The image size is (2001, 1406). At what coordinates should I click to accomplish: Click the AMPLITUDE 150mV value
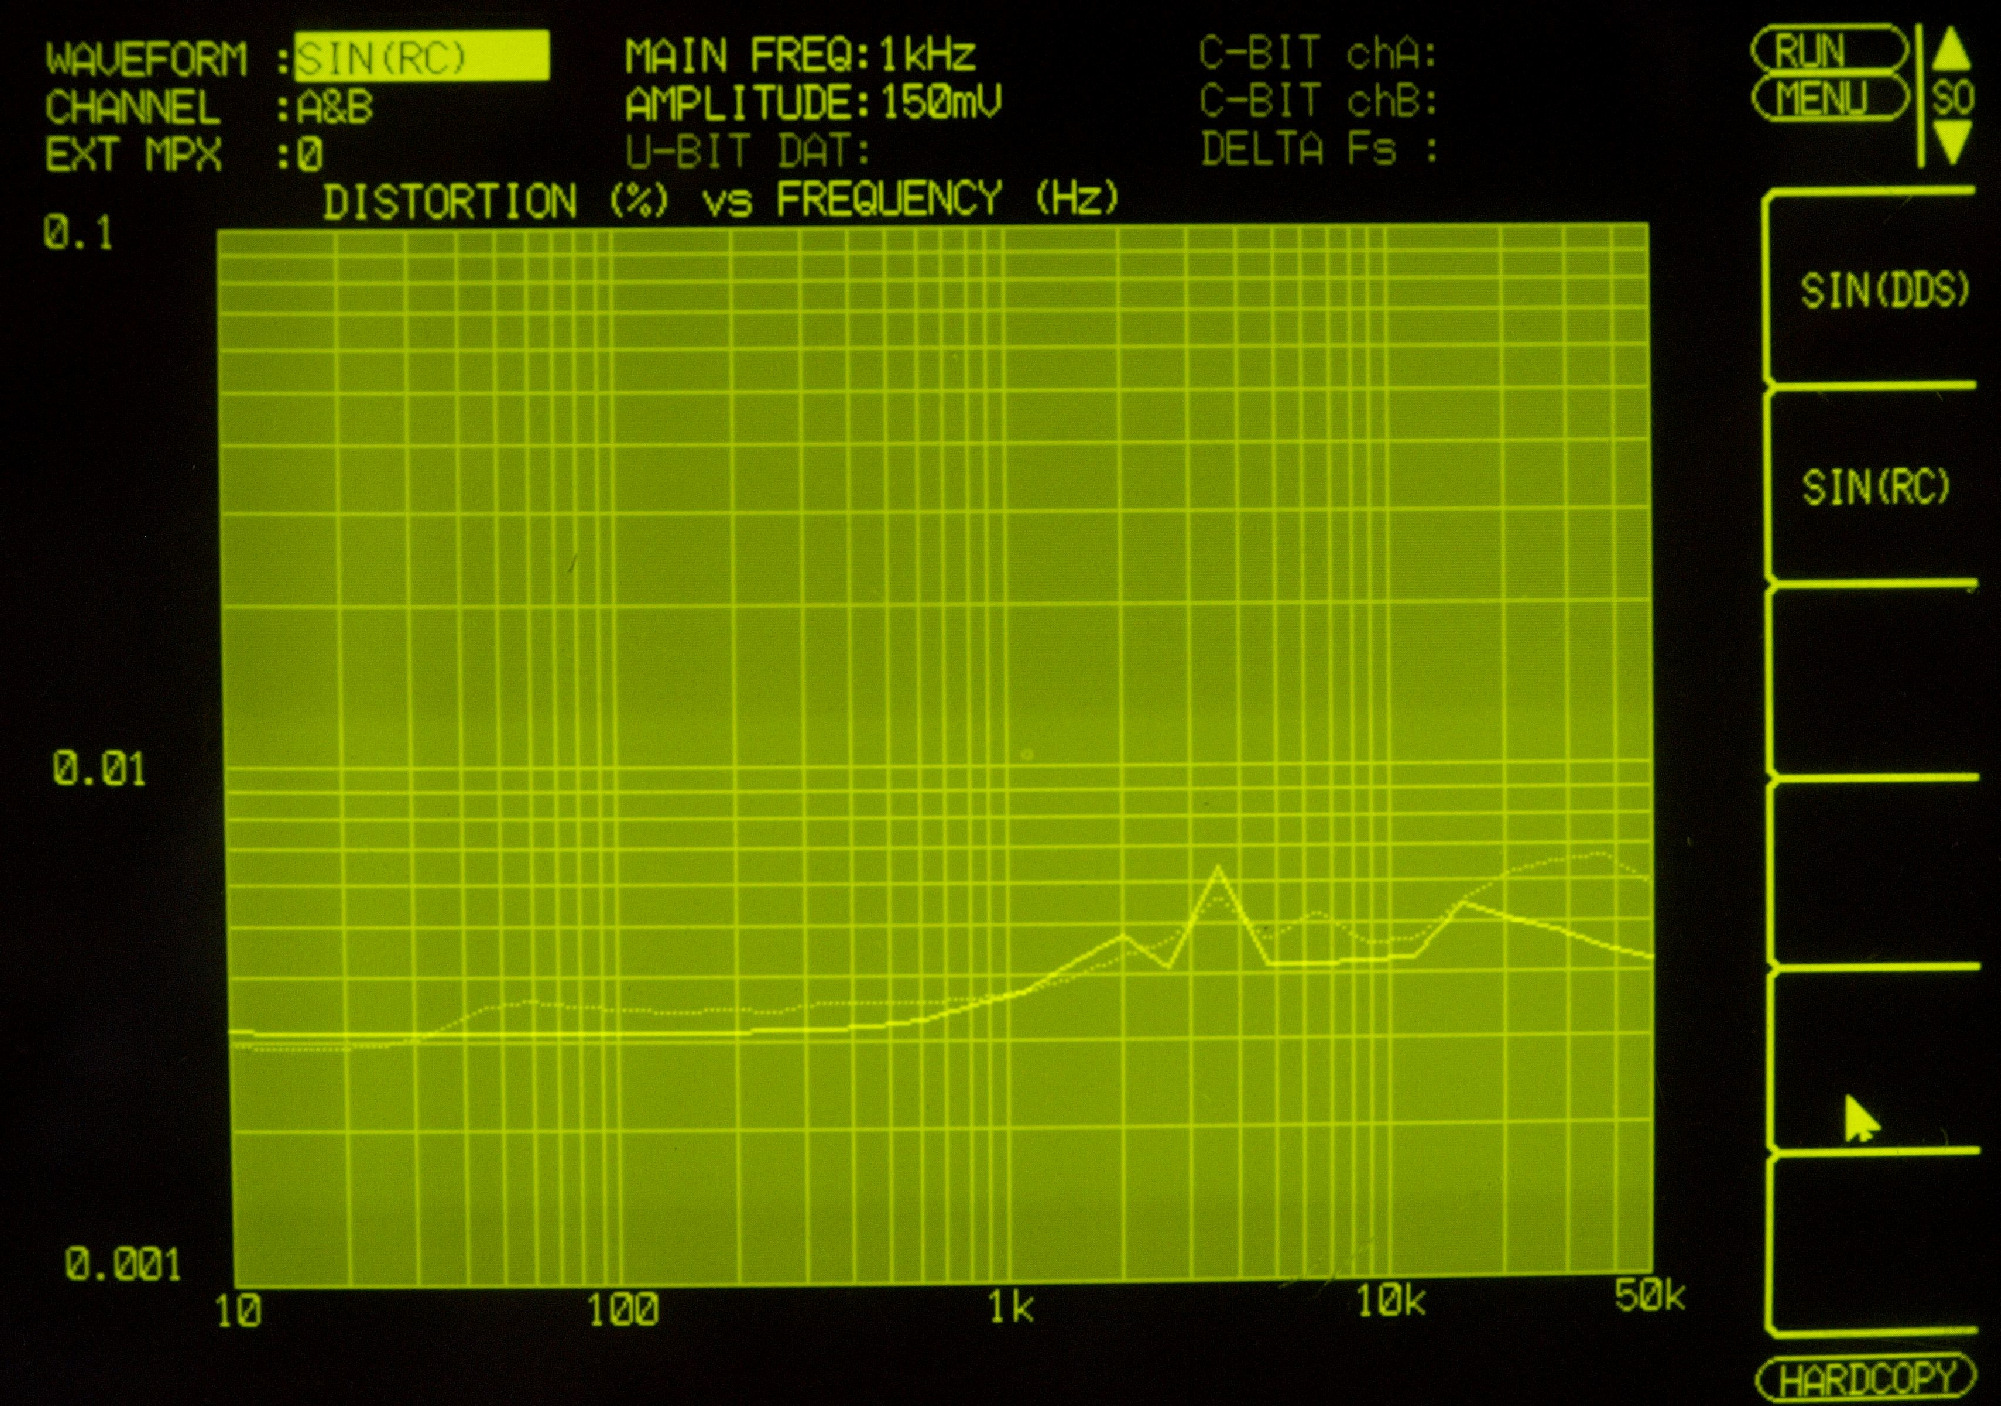(941, 103)
